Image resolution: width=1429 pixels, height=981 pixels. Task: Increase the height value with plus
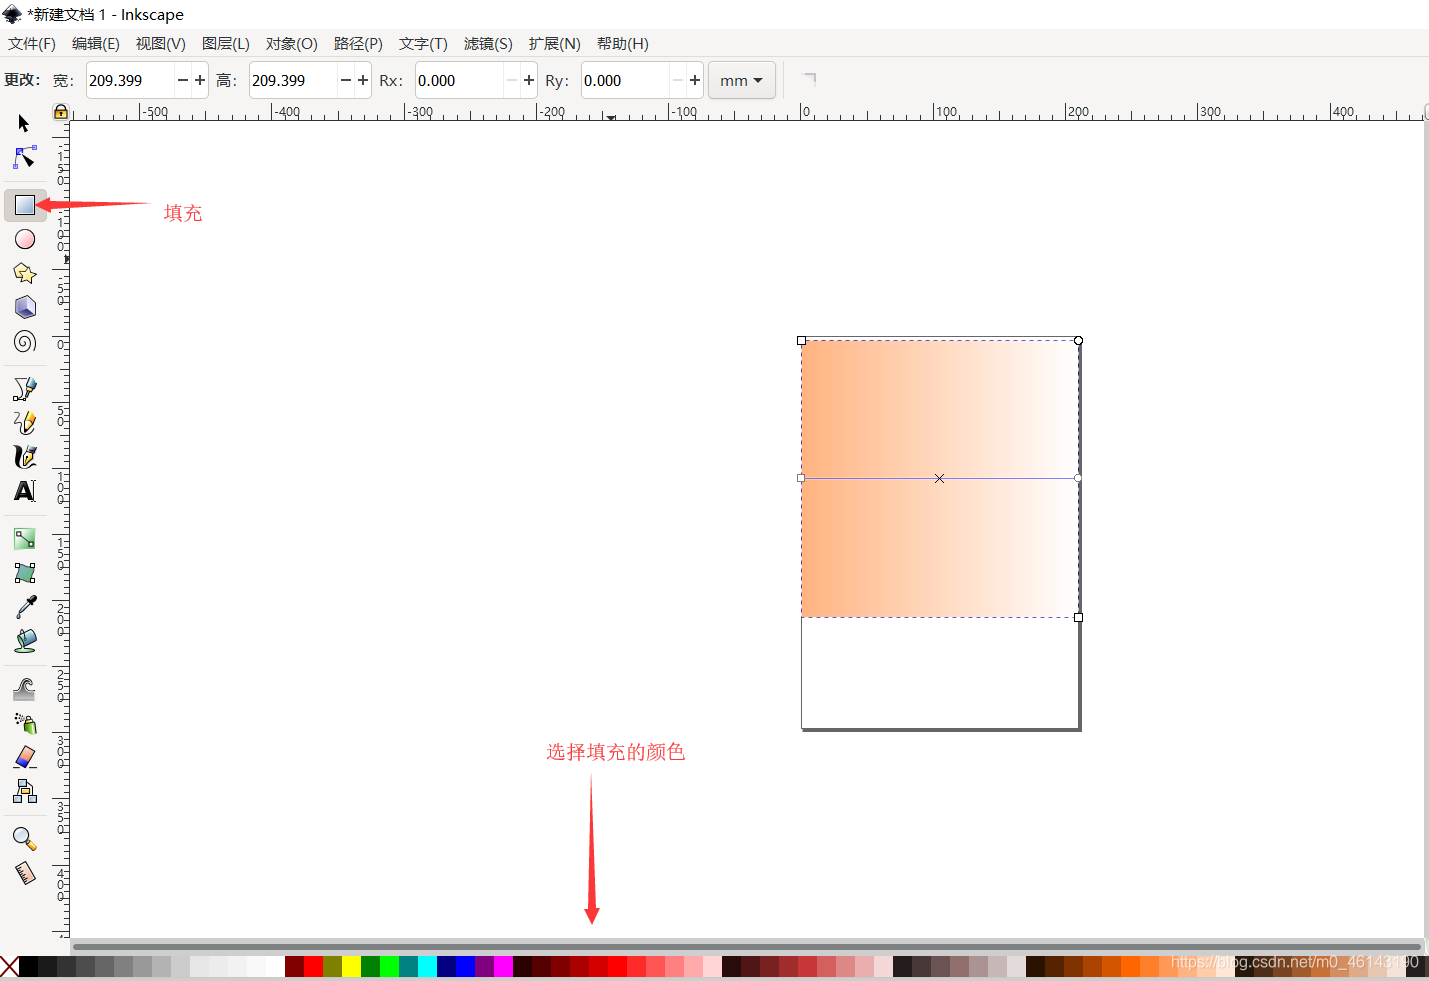363,80
